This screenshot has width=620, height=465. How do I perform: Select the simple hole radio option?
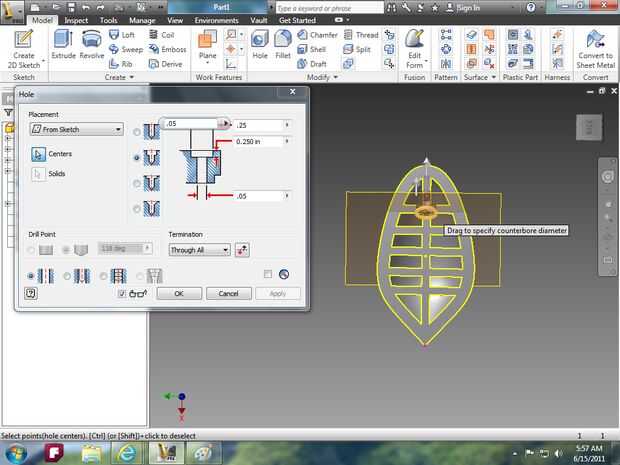point(31,276)
